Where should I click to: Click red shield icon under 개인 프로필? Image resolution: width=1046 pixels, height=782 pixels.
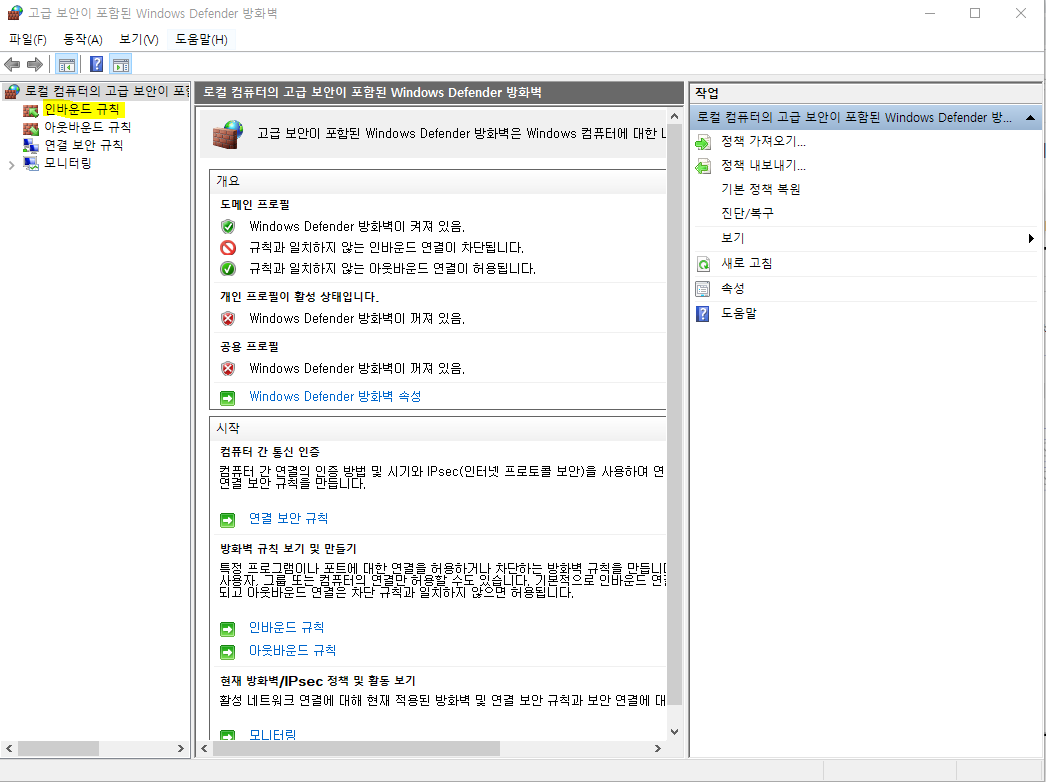228,319
